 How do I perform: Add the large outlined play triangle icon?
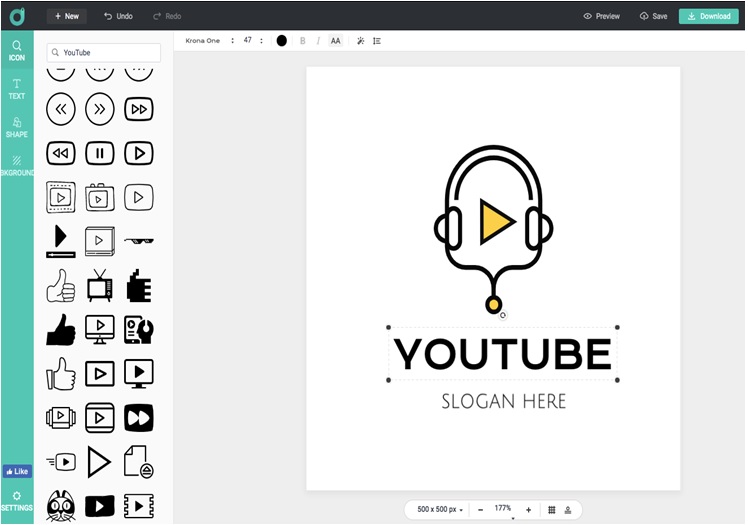[x=99, y=462]
